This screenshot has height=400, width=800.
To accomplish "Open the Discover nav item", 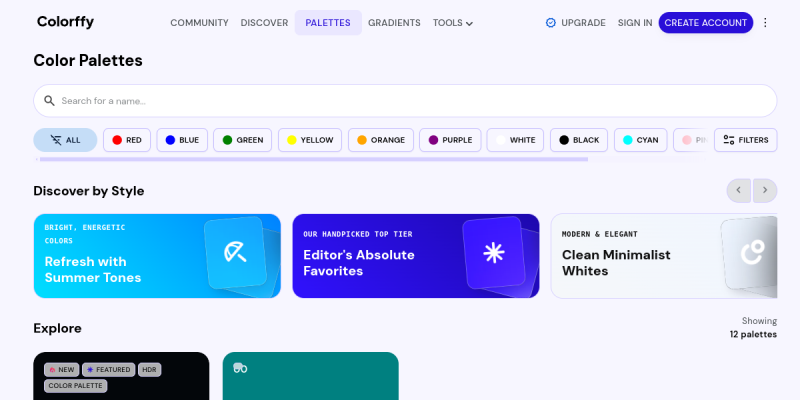I will (264, 23).
